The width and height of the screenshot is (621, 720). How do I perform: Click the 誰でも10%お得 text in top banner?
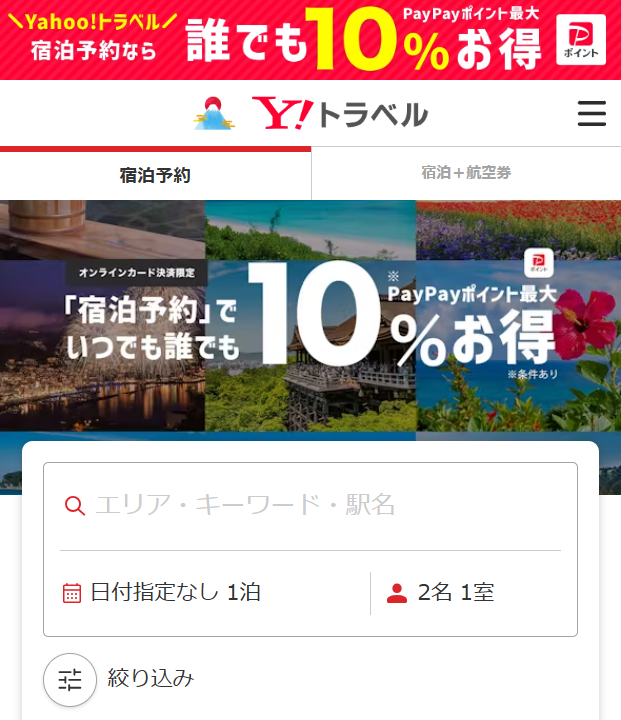(363, 42)
